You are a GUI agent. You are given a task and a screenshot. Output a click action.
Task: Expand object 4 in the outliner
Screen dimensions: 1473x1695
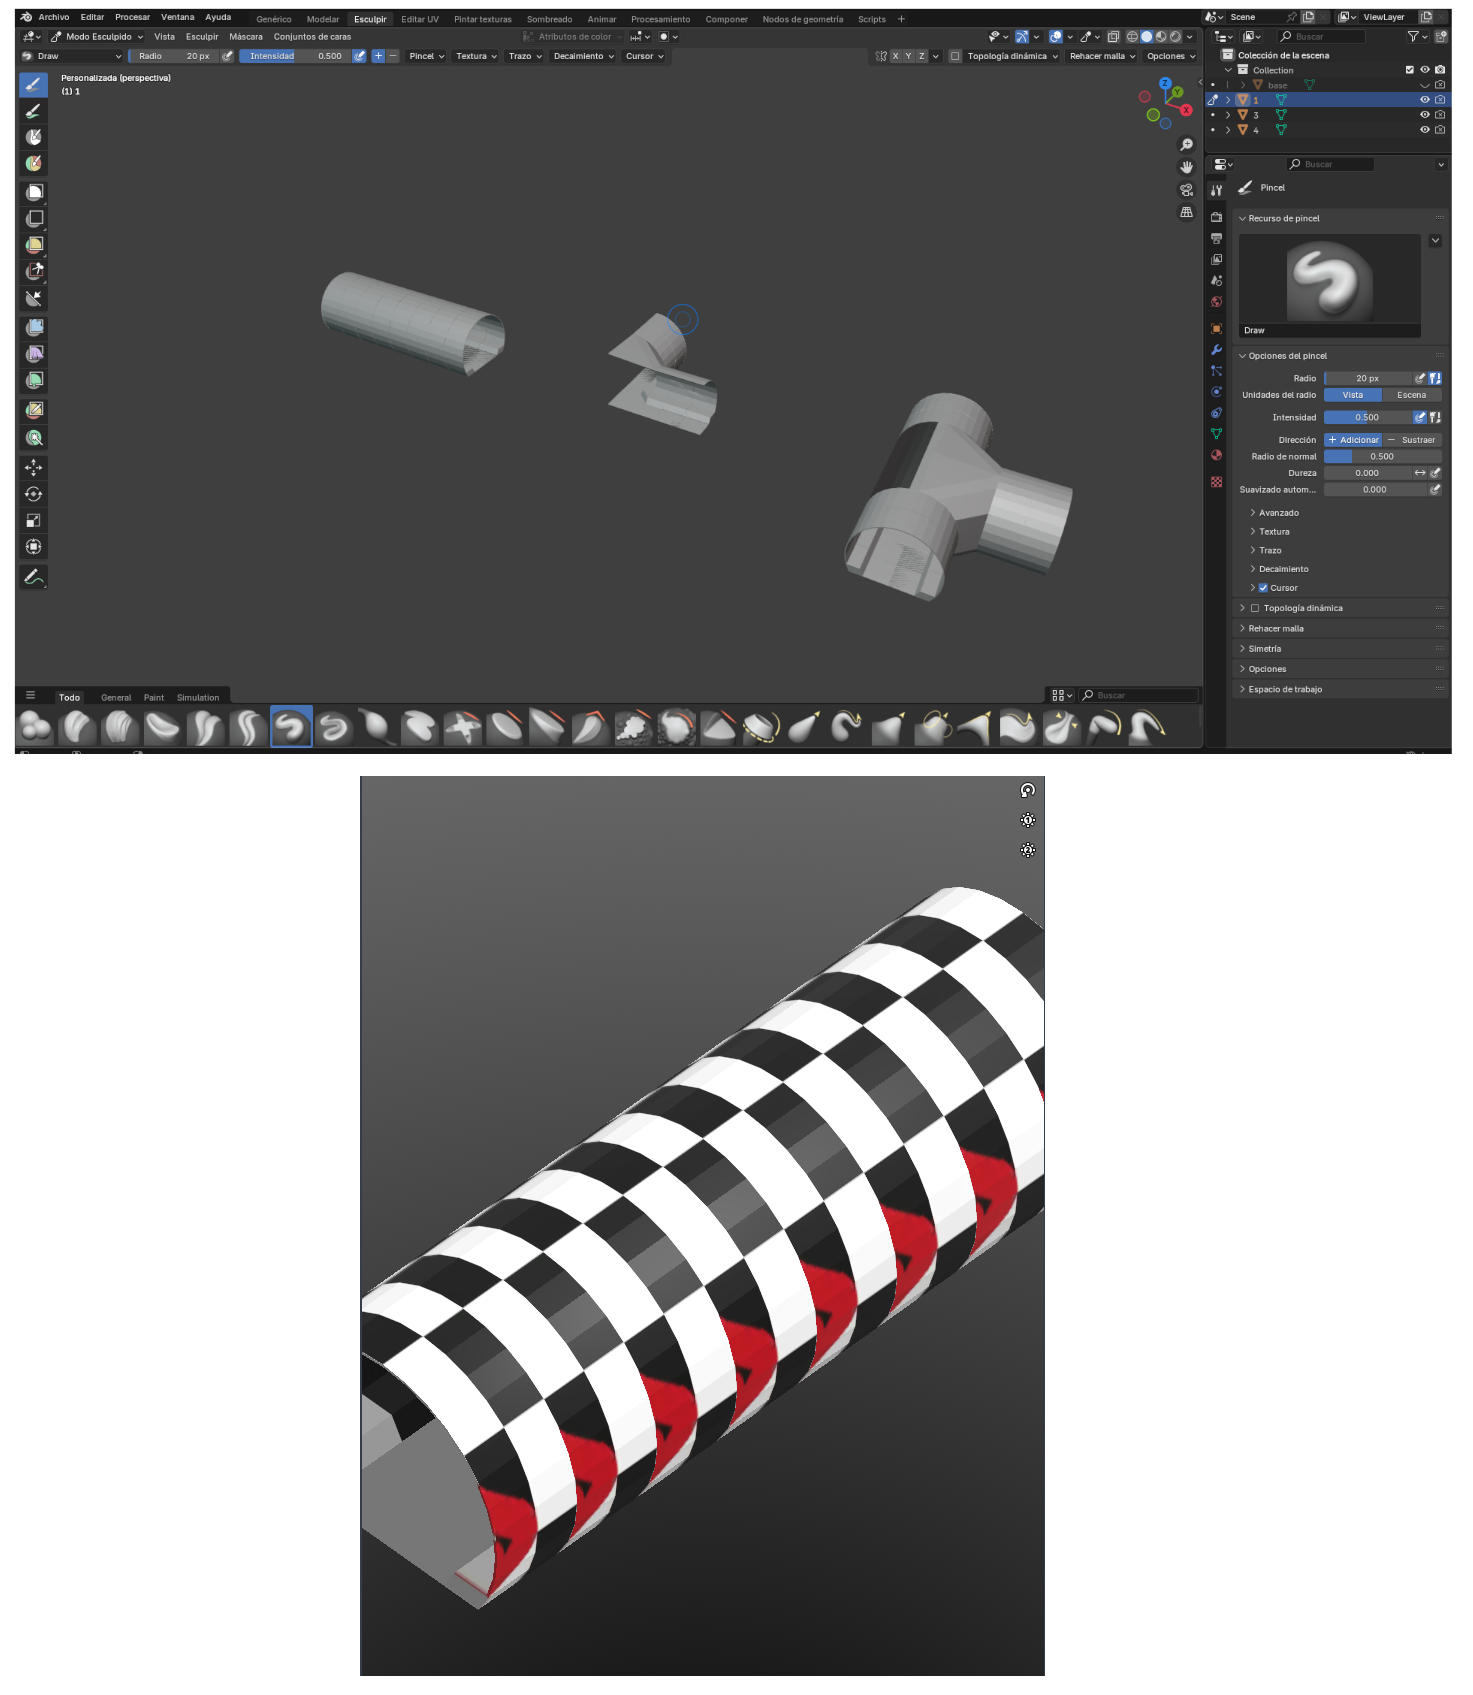point(1228,130)
